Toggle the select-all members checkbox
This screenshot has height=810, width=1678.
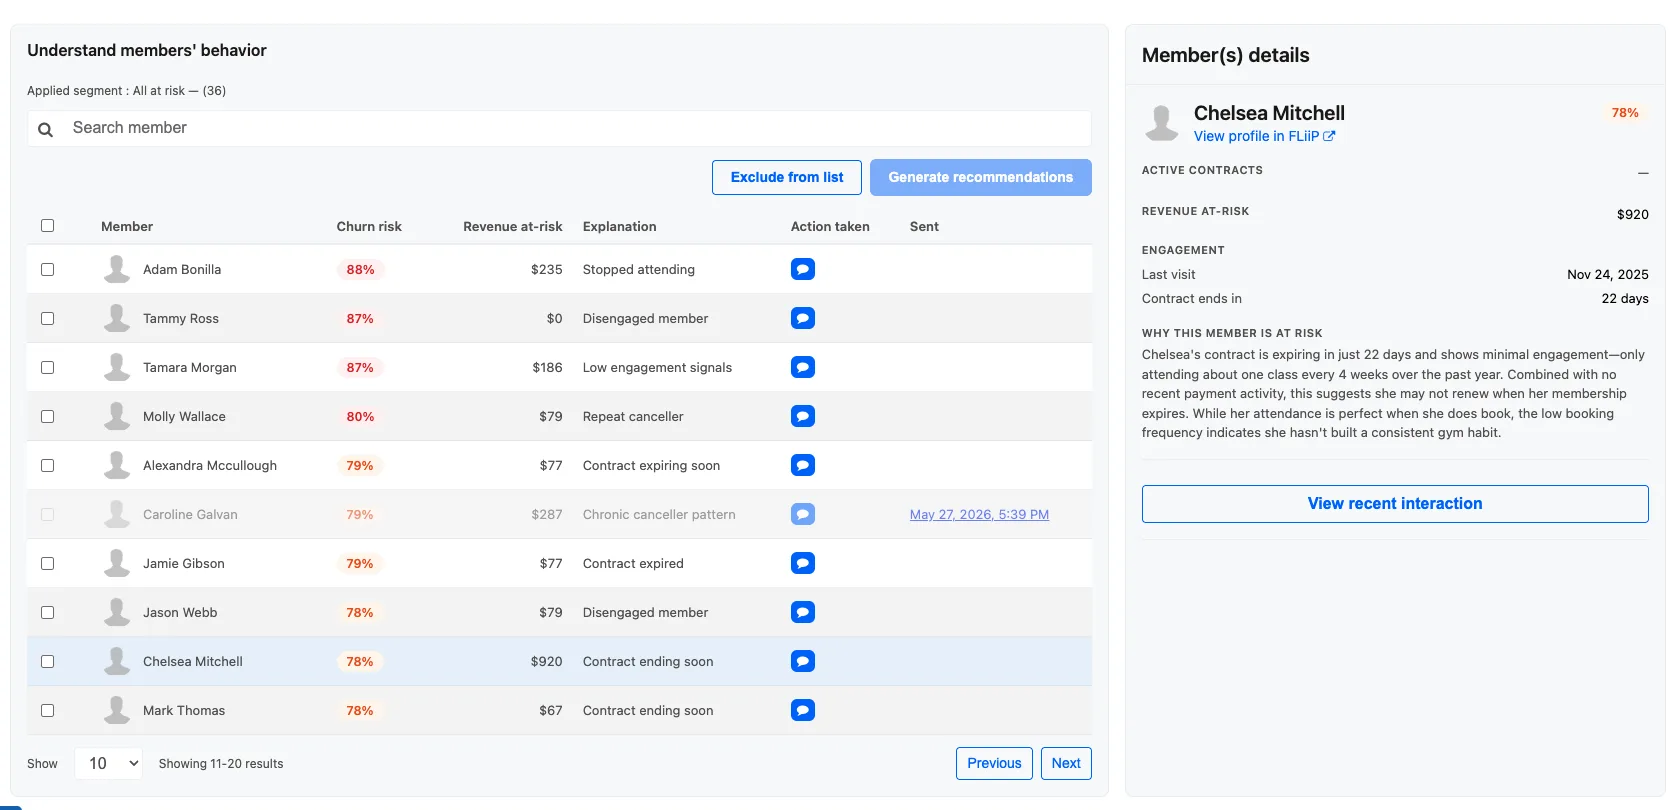click(x=47, y=226)
